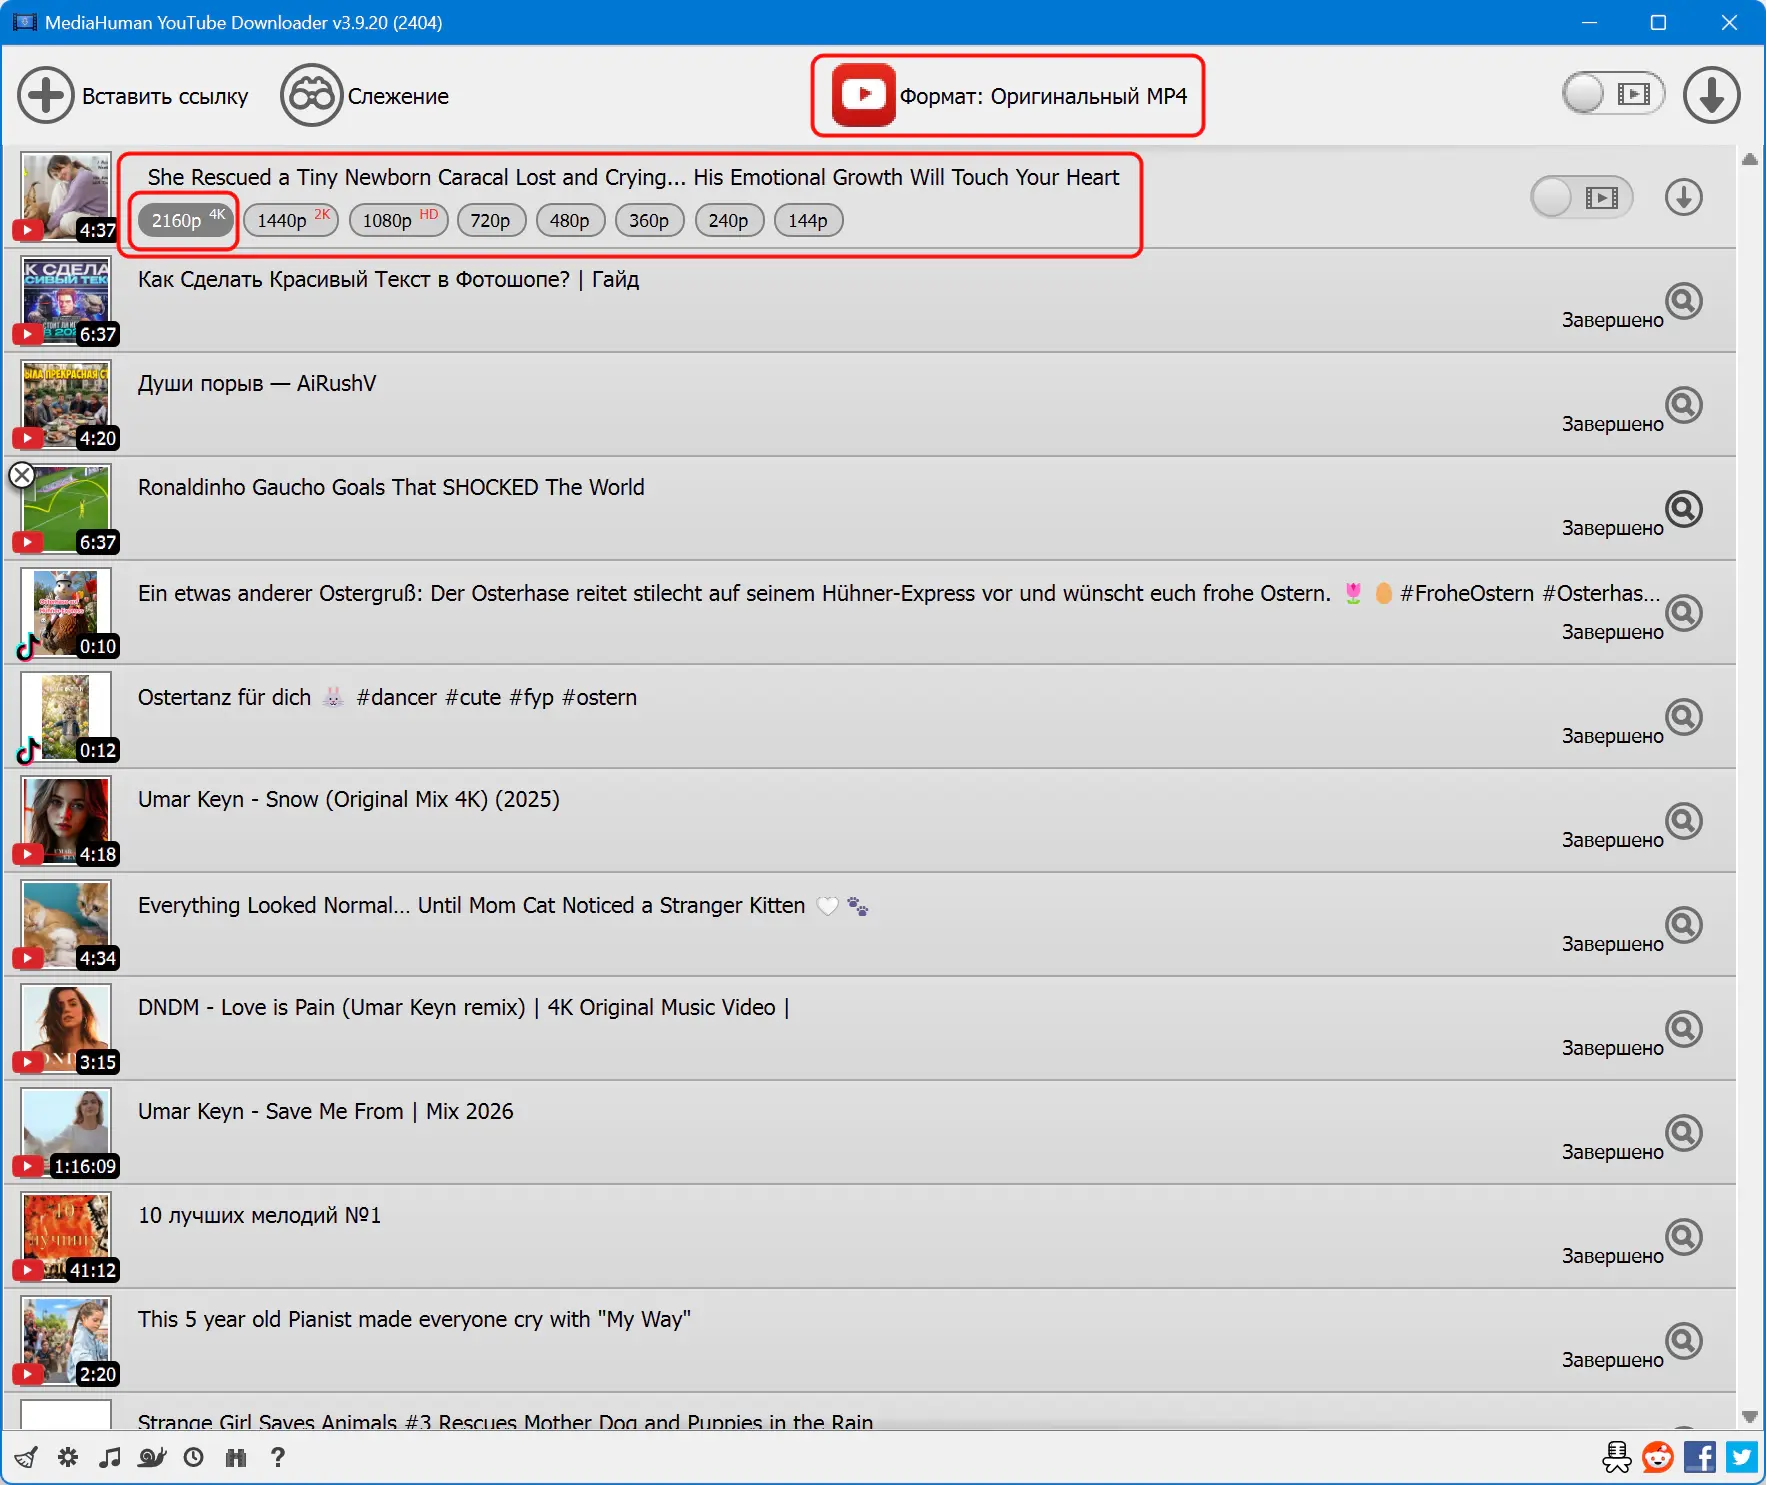Click thumbnail of 'Umar Keyn - Snow'
The image size is (1766, 1485).
coord(66,821)
